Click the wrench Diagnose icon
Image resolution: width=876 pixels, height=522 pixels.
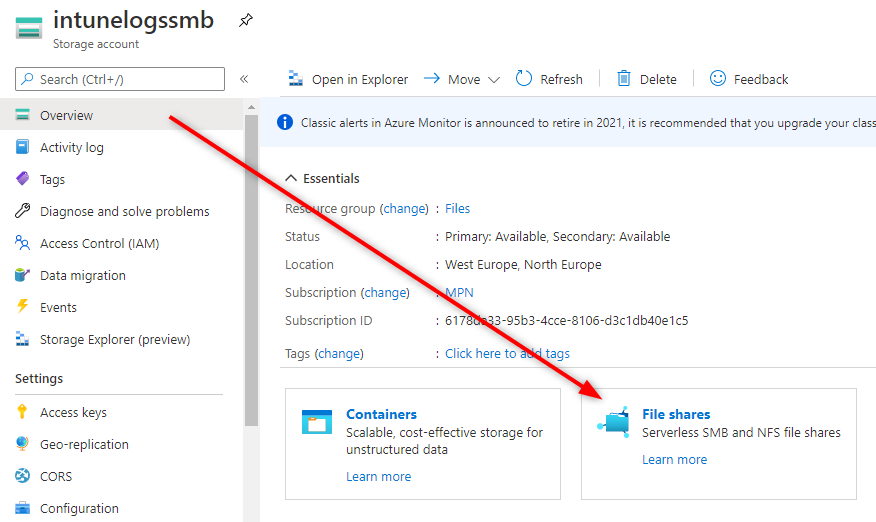[22, 211]
